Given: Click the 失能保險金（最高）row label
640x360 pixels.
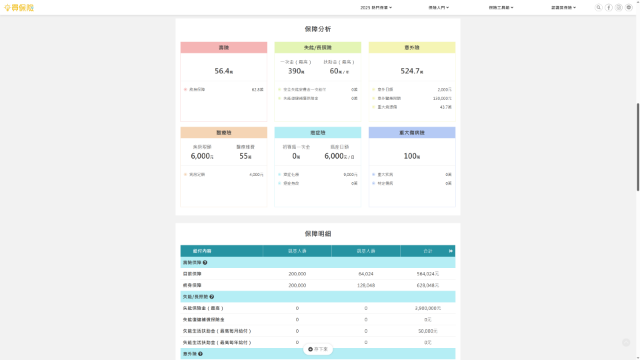Looking at the screenshot, I should (x=203, y=308).
